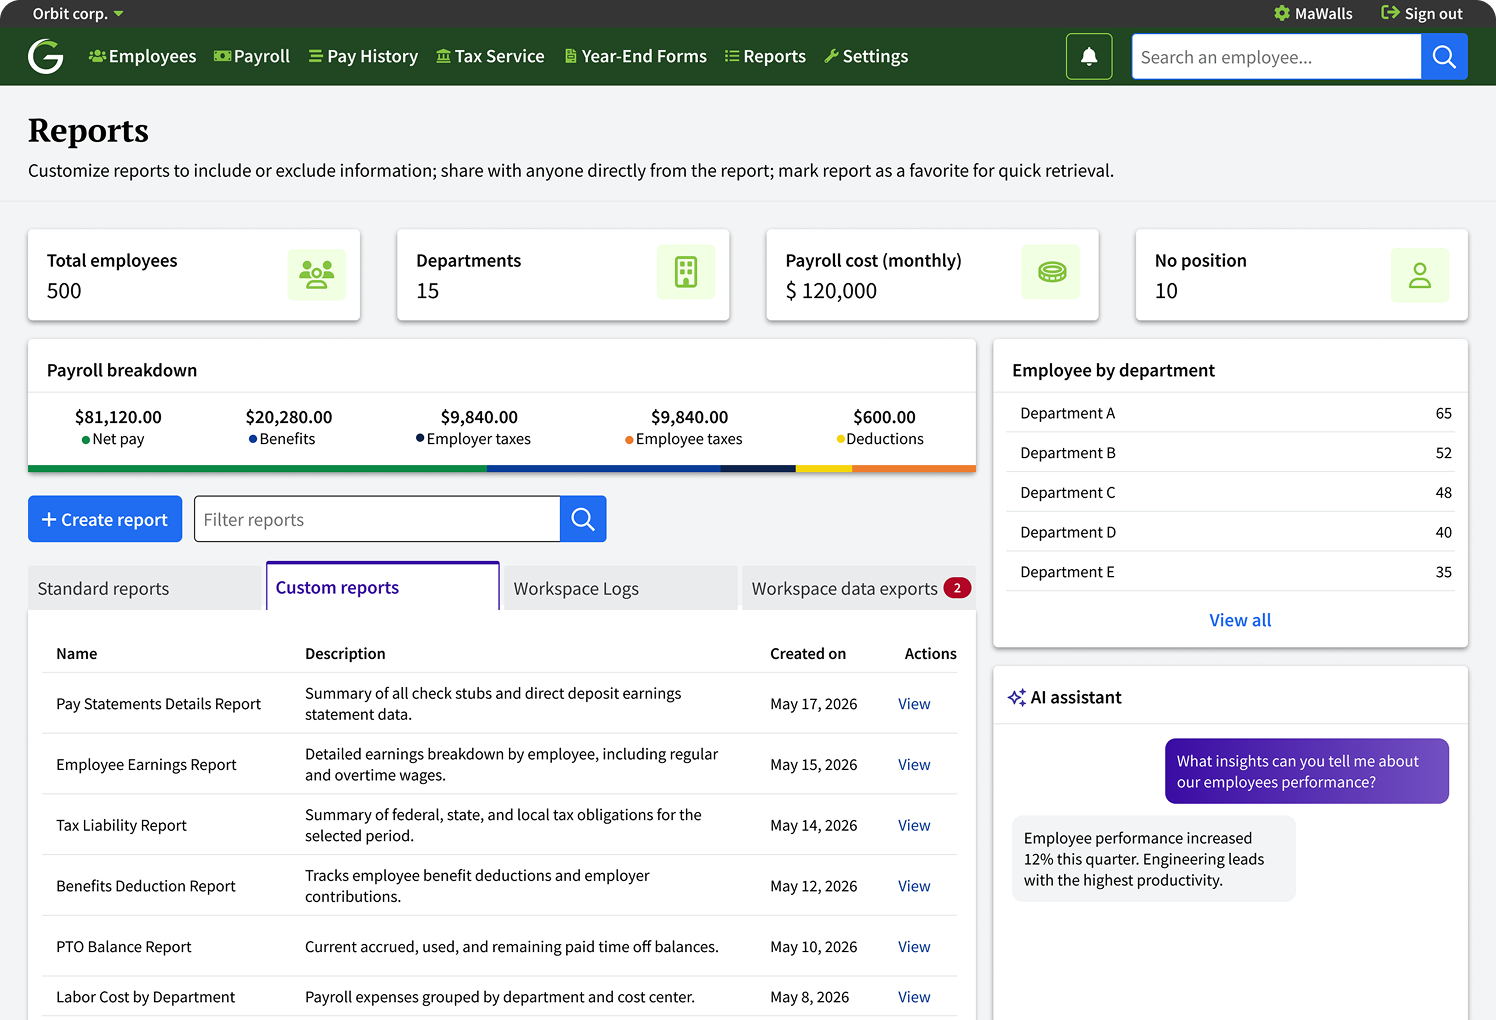Open the MaWalls profile gear
Screen dimensions: 1496x1020
(1282, 14)
